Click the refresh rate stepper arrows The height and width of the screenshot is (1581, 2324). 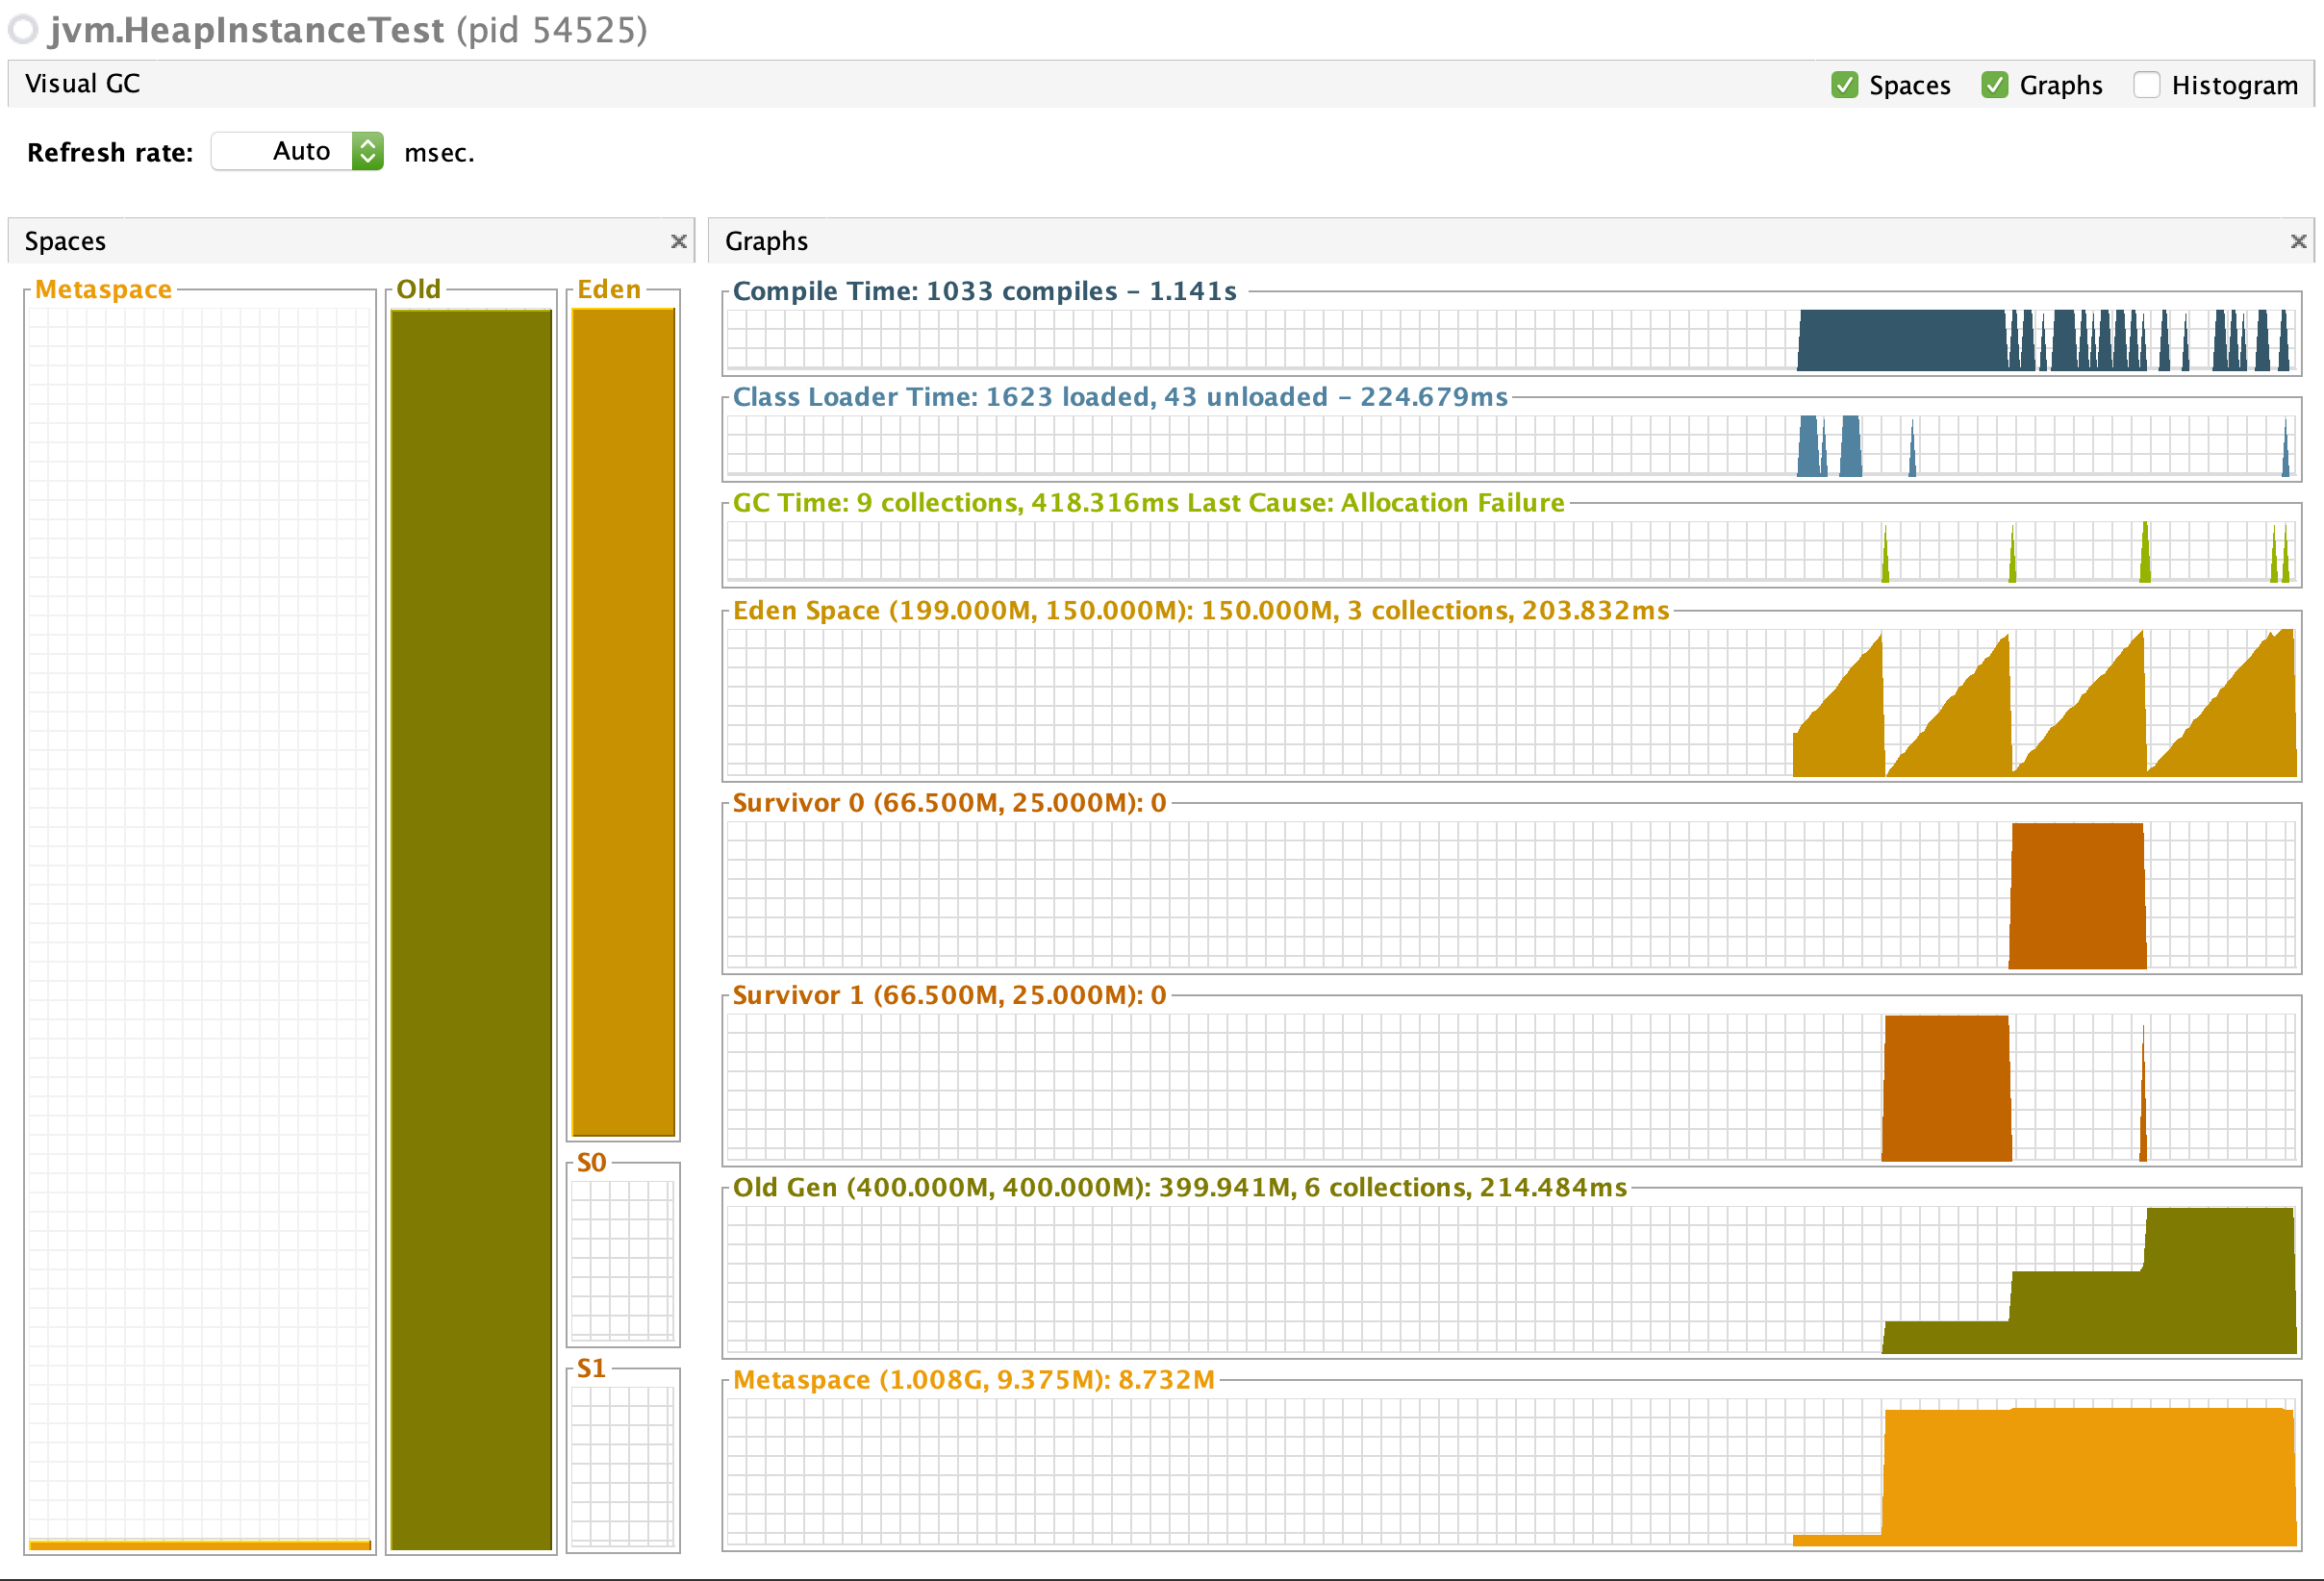point(368,151)
